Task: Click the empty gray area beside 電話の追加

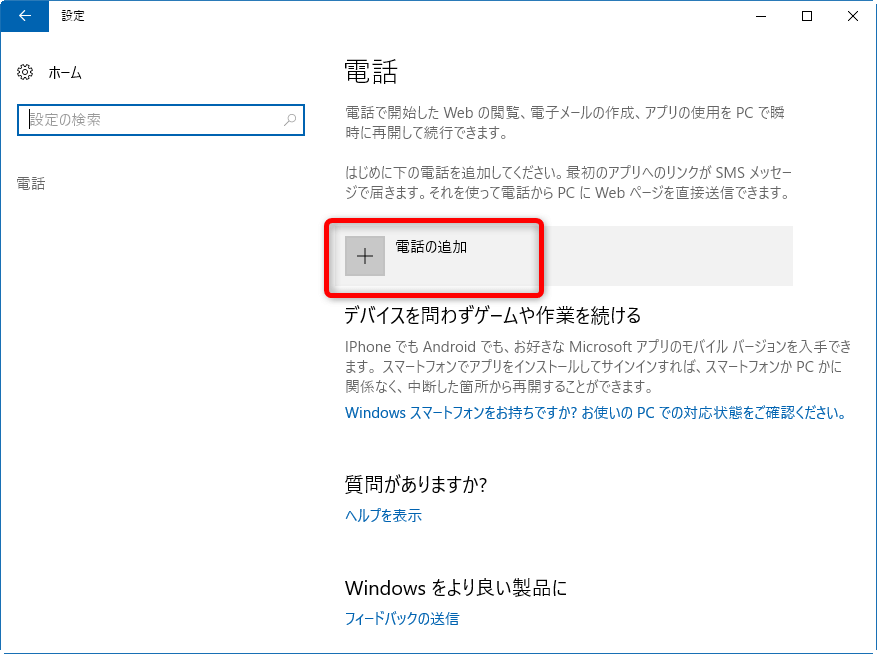Action: pos(666,256)
